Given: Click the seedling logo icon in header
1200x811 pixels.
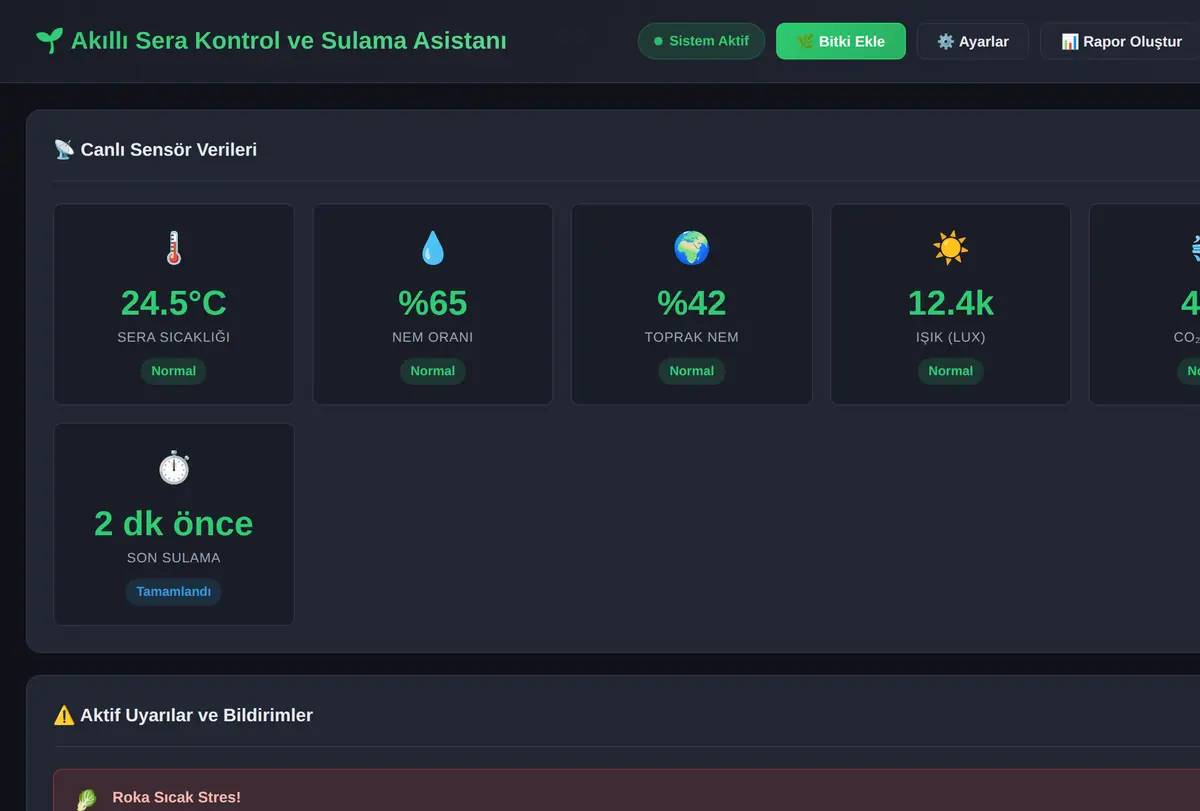Looking at the screenshot, I should [x=48, y=41].
